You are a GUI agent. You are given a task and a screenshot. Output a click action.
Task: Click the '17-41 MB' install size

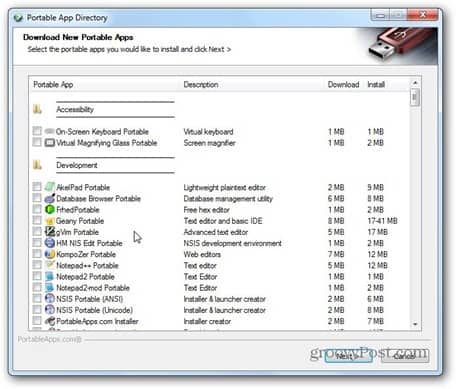pyautogui.click(x=382, y=221)
